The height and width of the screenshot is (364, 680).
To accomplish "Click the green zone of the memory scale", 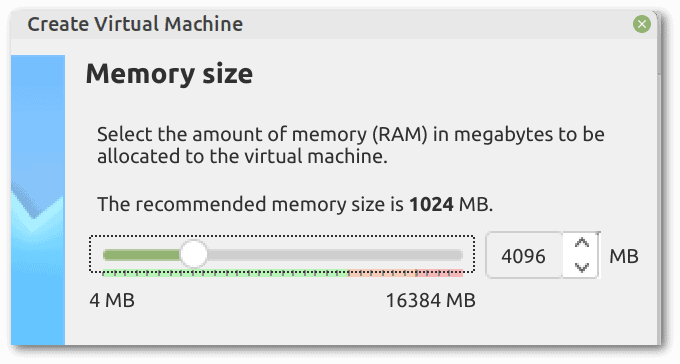I will (225, 273).
